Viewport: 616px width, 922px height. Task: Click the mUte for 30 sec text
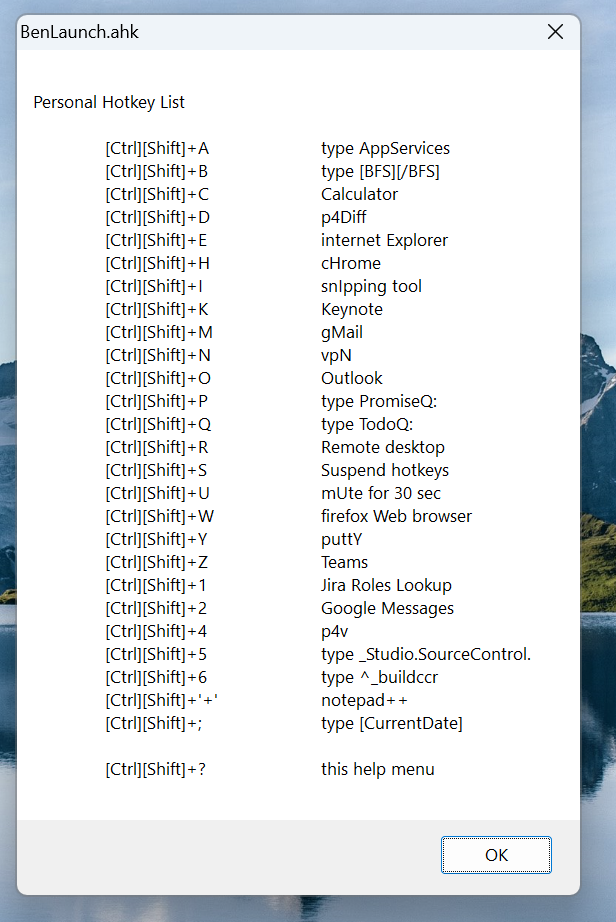(380, 493)
